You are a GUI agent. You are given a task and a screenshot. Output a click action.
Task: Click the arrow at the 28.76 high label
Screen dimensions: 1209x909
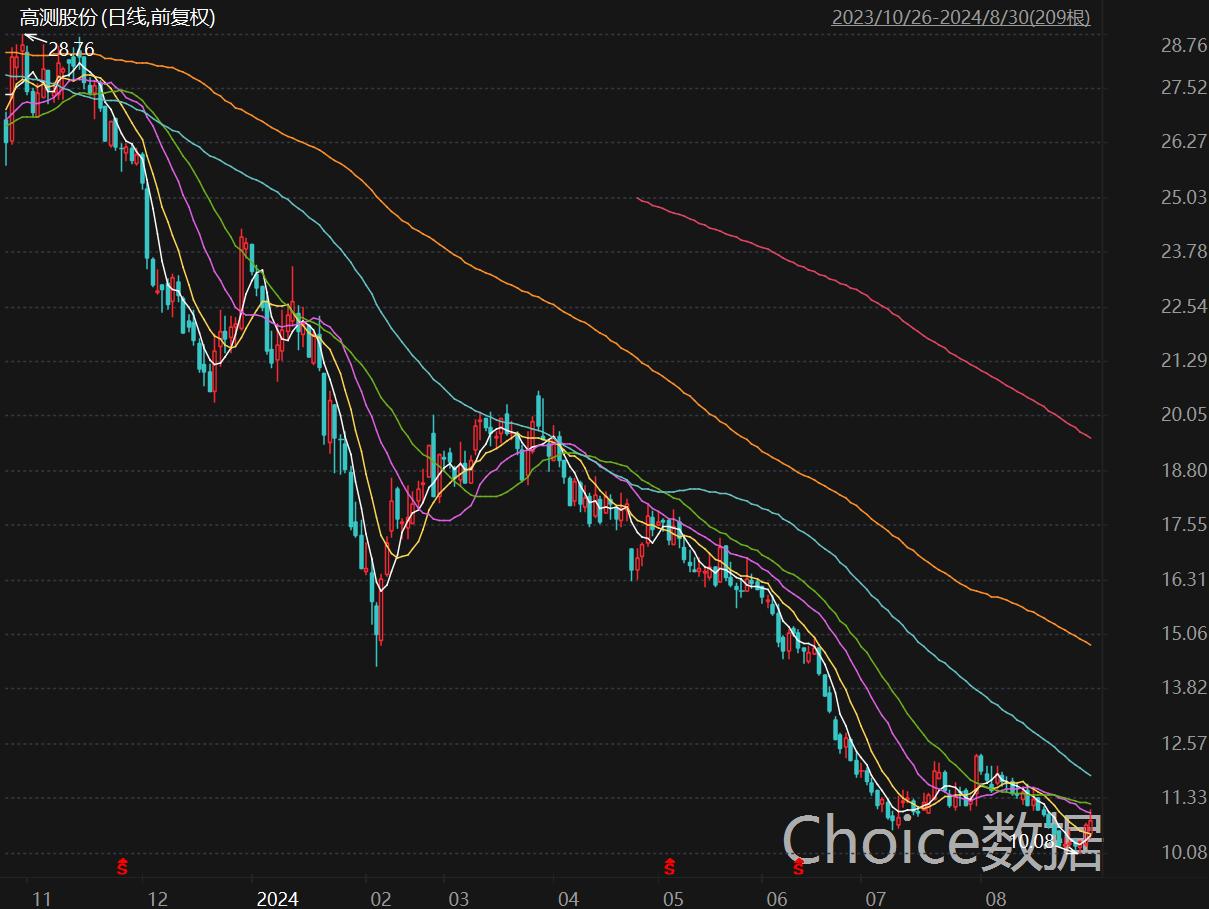34,41
